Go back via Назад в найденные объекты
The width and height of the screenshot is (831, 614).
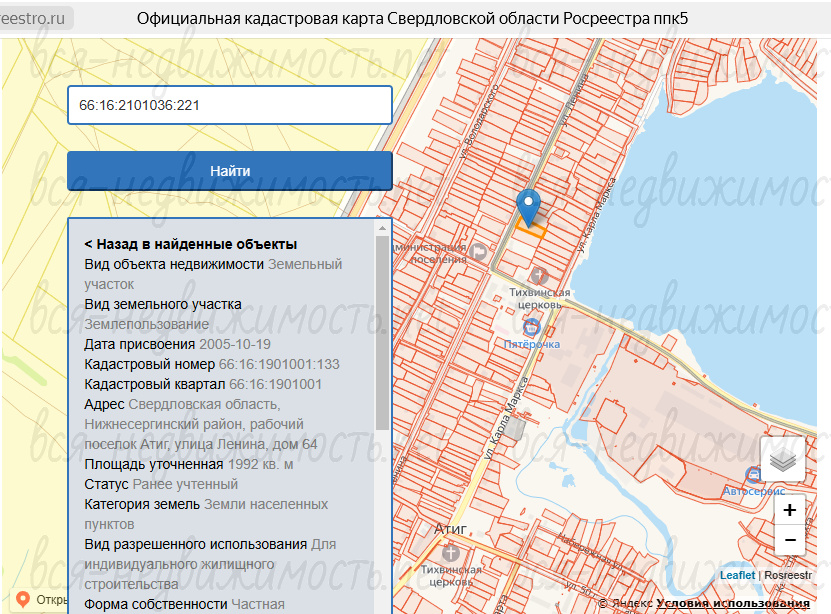pyautogui.click(x=191, y=244)
